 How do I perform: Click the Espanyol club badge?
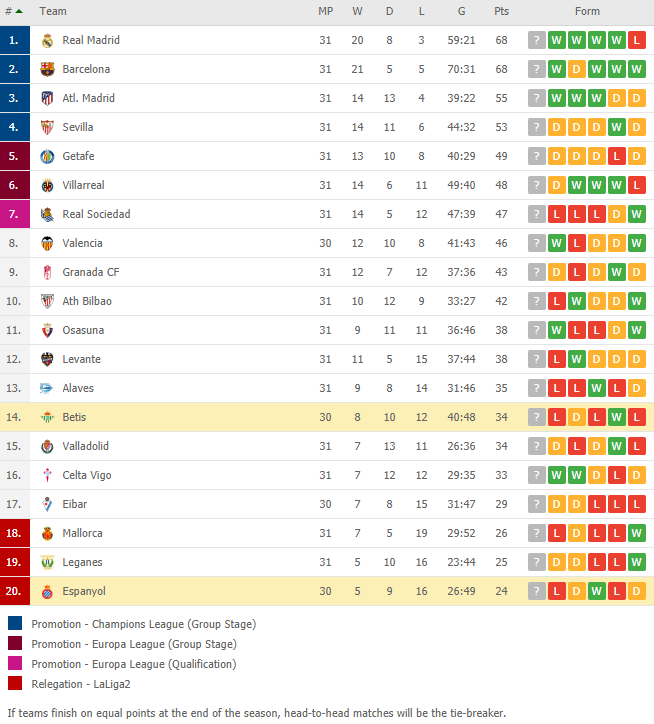(x=47, y=591)
